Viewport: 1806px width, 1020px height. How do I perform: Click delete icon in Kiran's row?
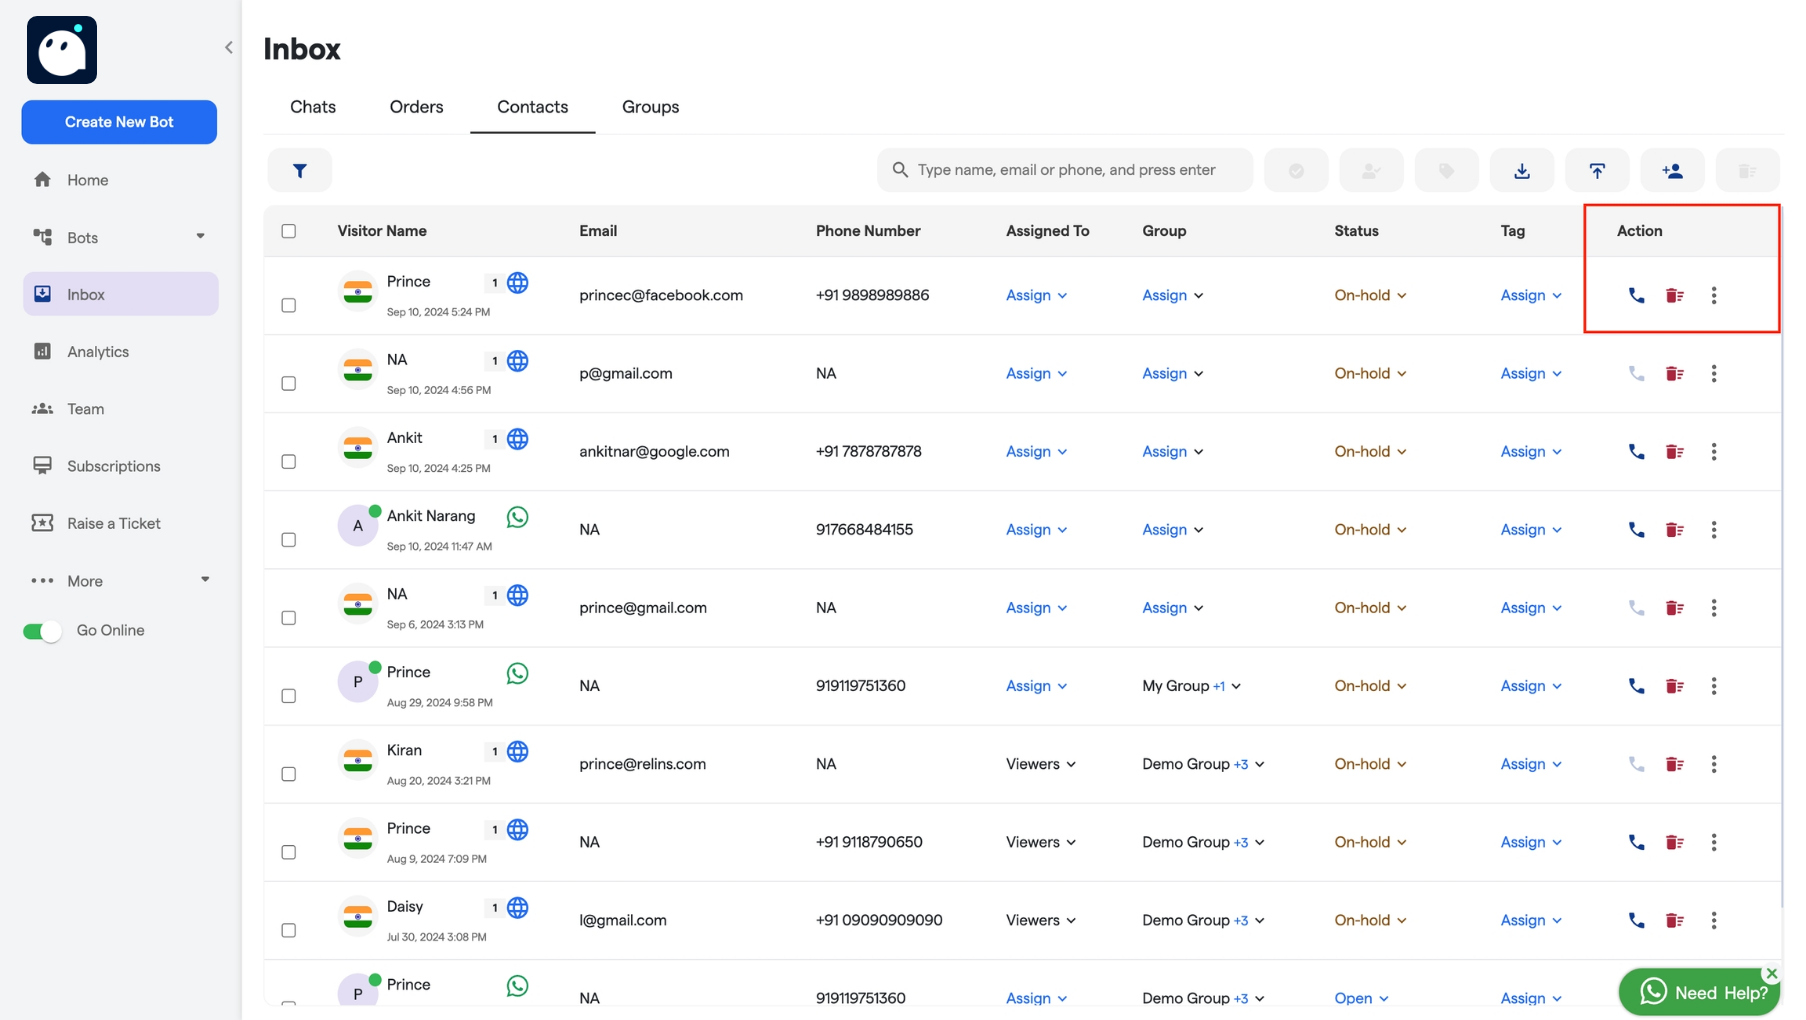(1675, 764)
